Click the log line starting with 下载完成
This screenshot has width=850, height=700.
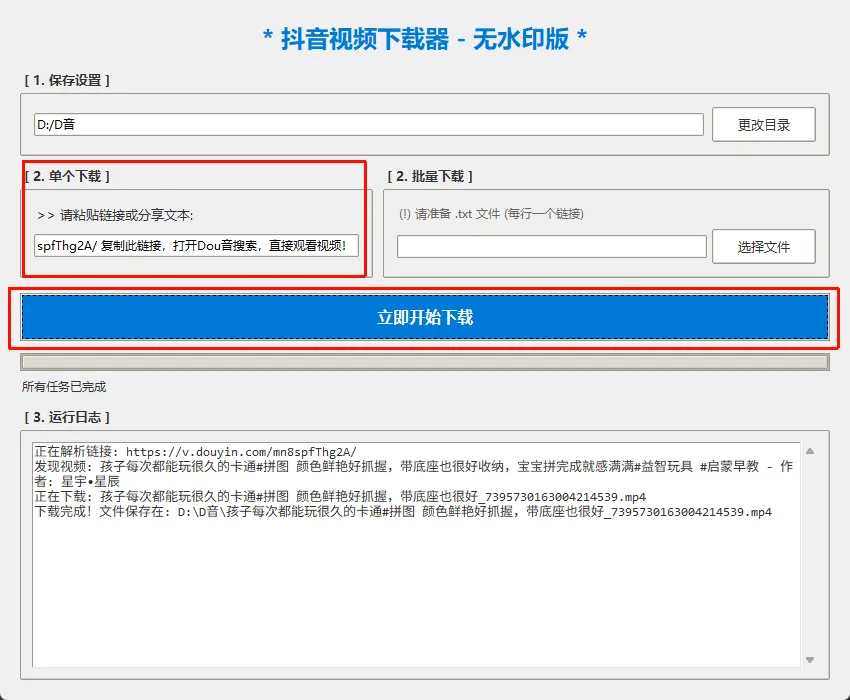[403, 512]
